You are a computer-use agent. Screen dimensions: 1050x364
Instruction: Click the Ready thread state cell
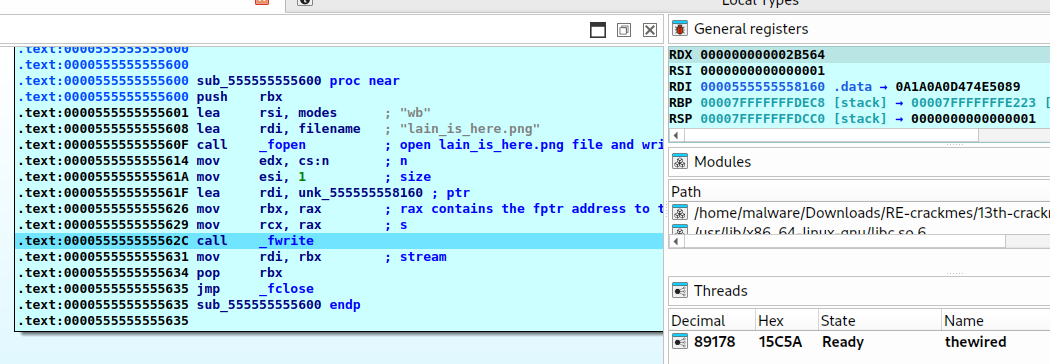click(x=842, y=342)
